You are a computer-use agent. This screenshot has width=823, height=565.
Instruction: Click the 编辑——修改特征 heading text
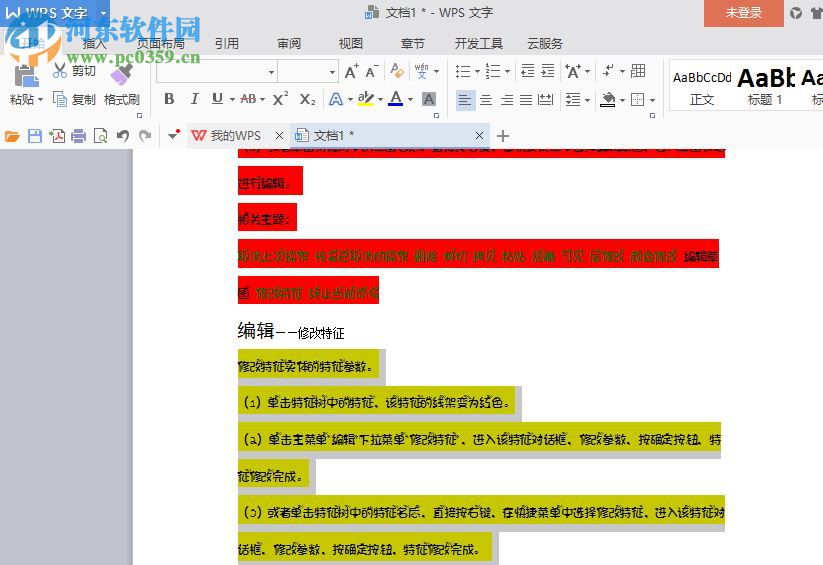pyautogui.click(x=291, y=331)
